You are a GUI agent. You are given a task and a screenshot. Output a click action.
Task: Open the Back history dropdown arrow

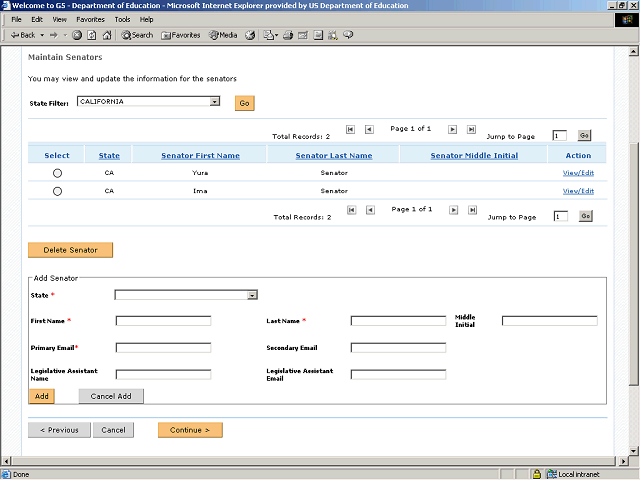click(42, 35)
